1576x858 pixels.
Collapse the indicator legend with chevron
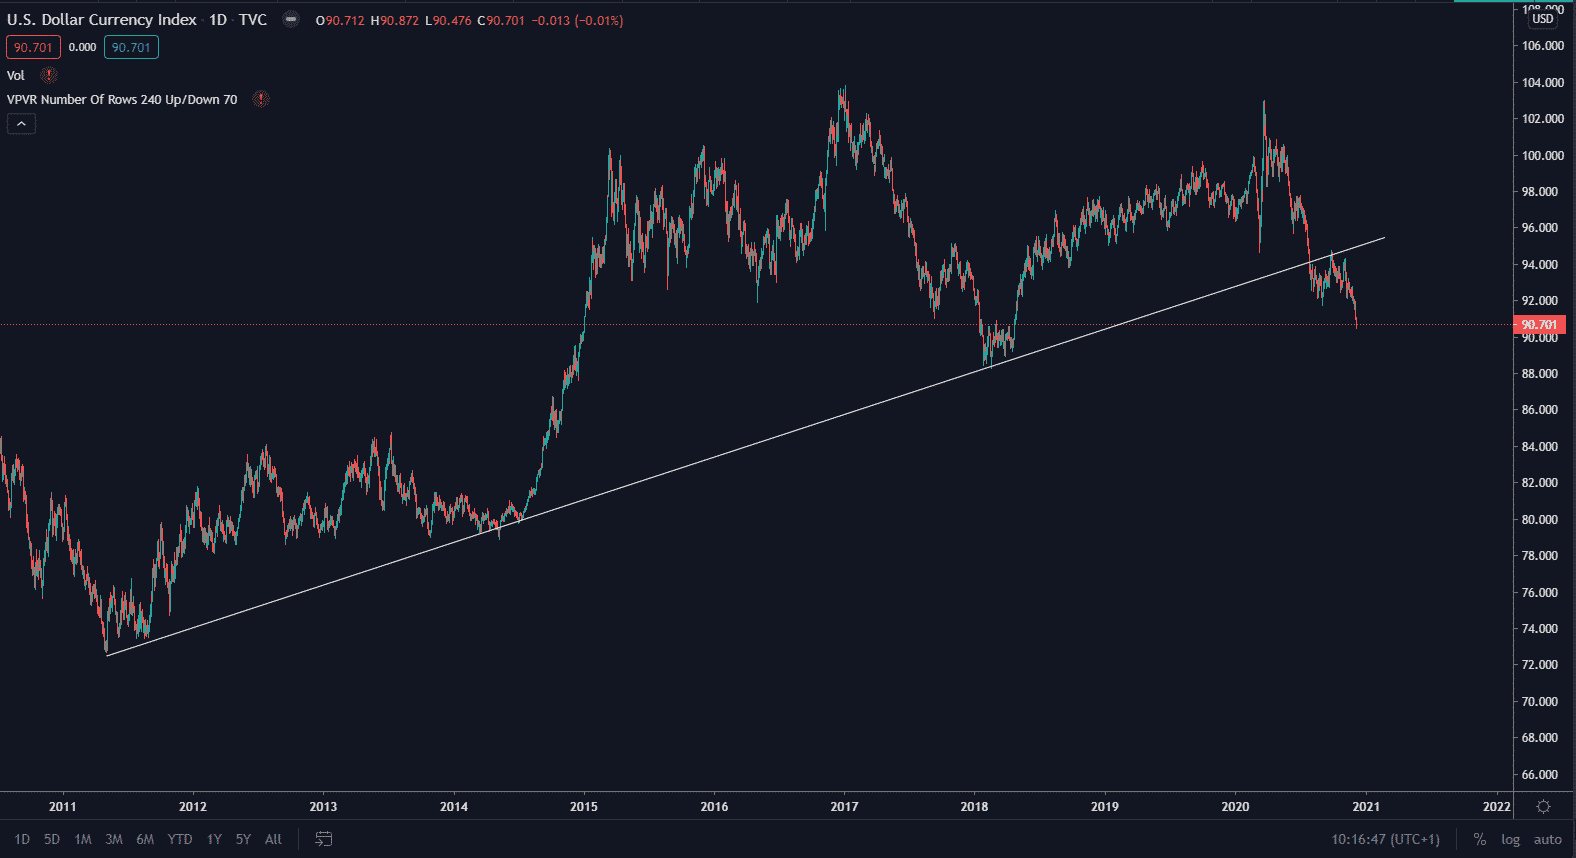pyautogui.click(x=21, y=123)
